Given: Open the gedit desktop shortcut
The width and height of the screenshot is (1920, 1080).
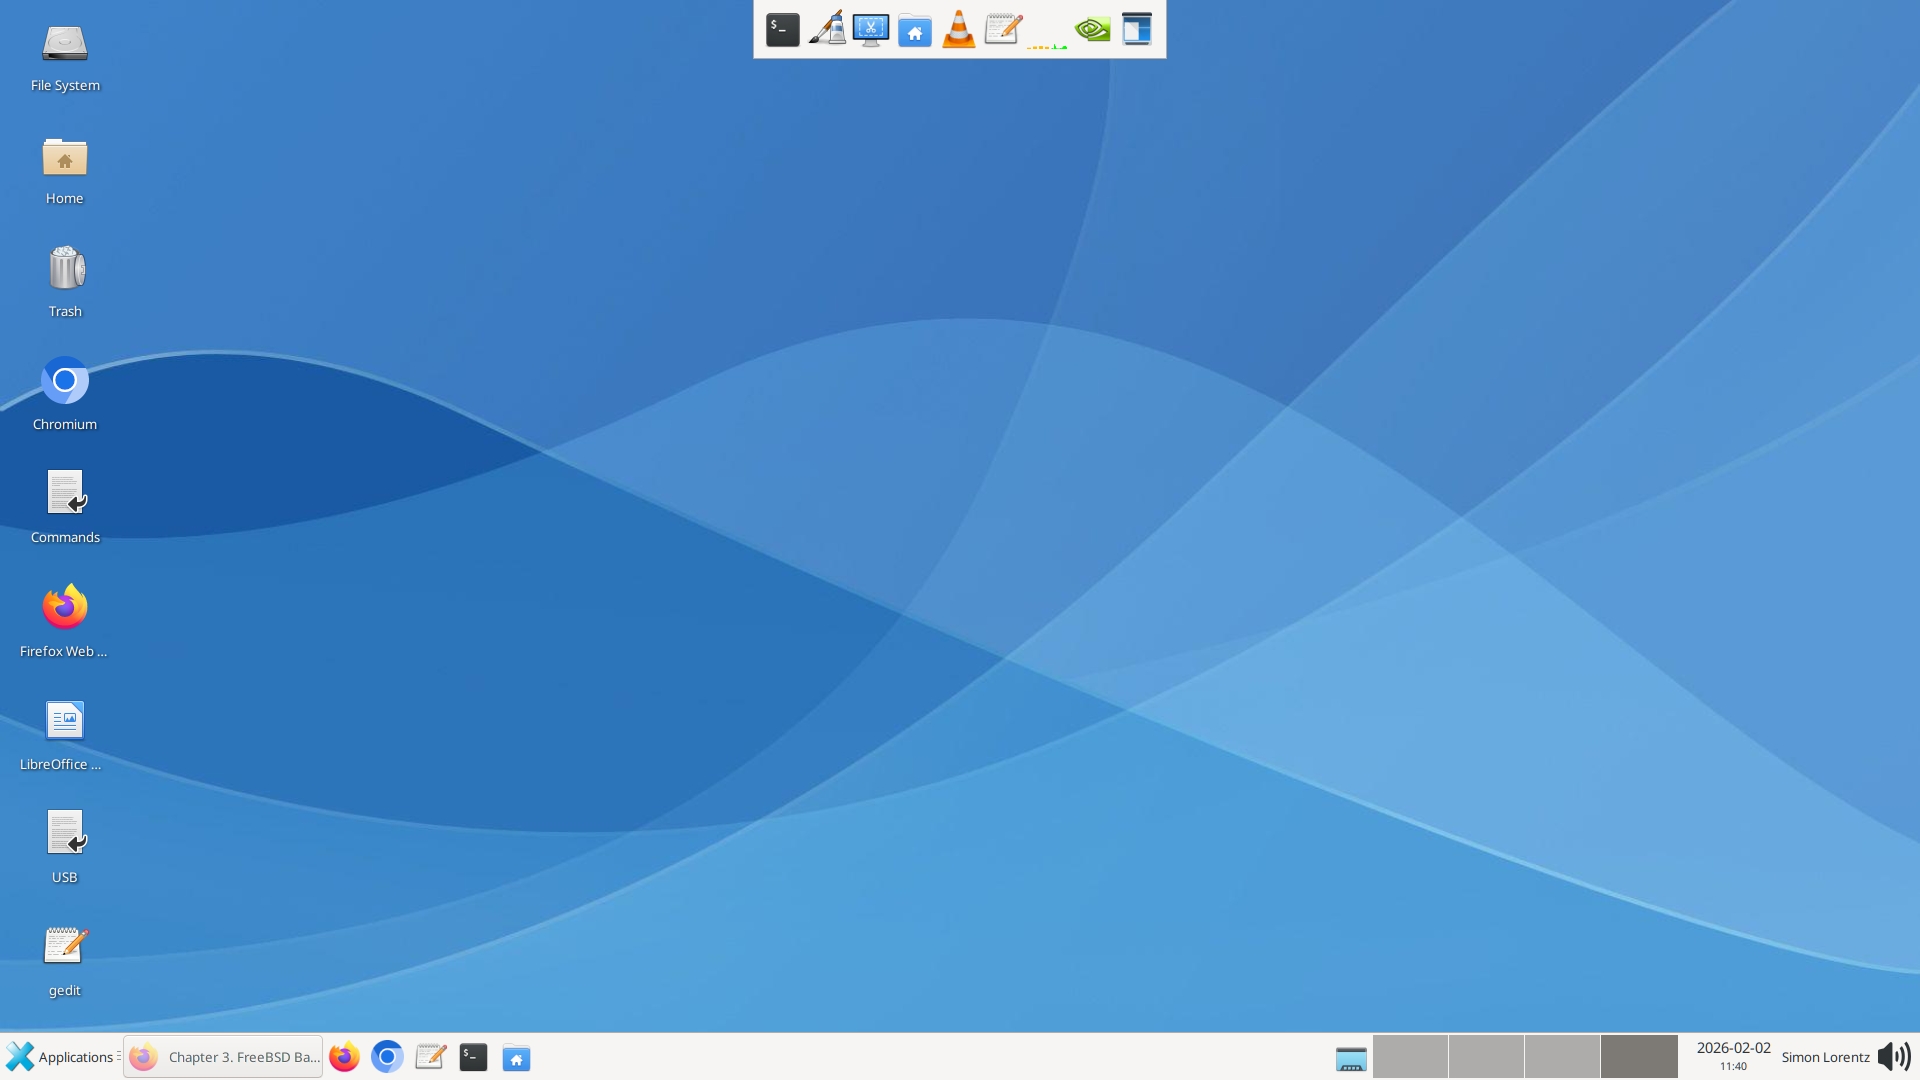Looking at the screenshot, I should point(64,943).
